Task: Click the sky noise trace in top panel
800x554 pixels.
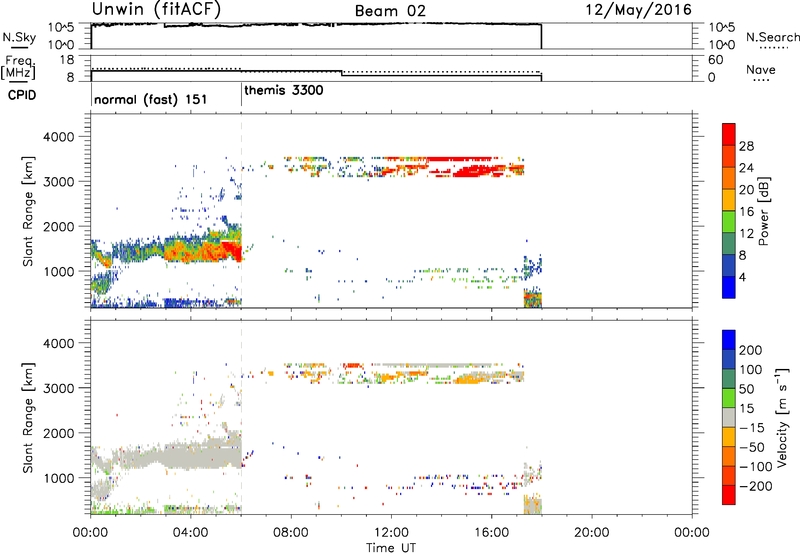Action: (316, 24)
